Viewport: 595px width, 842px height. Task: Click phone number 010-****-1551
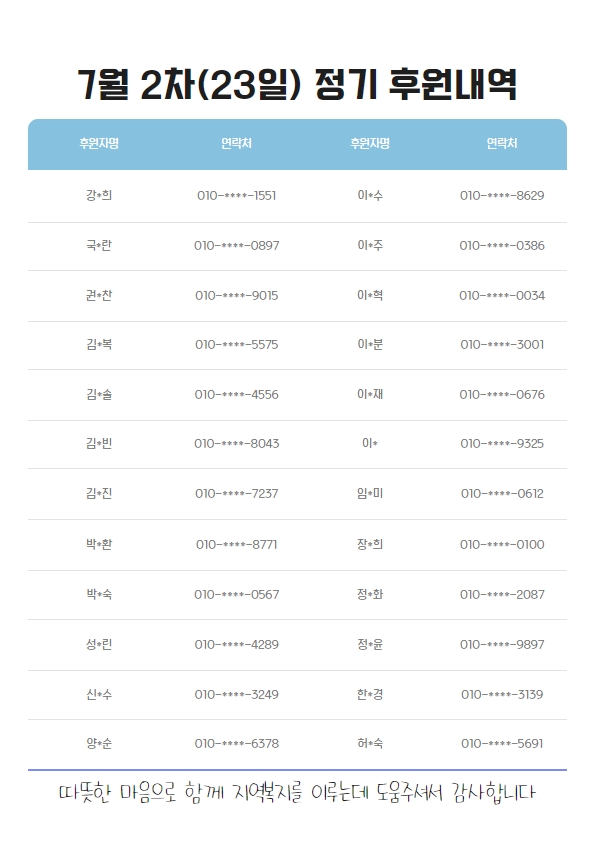(x=236, y=195)
